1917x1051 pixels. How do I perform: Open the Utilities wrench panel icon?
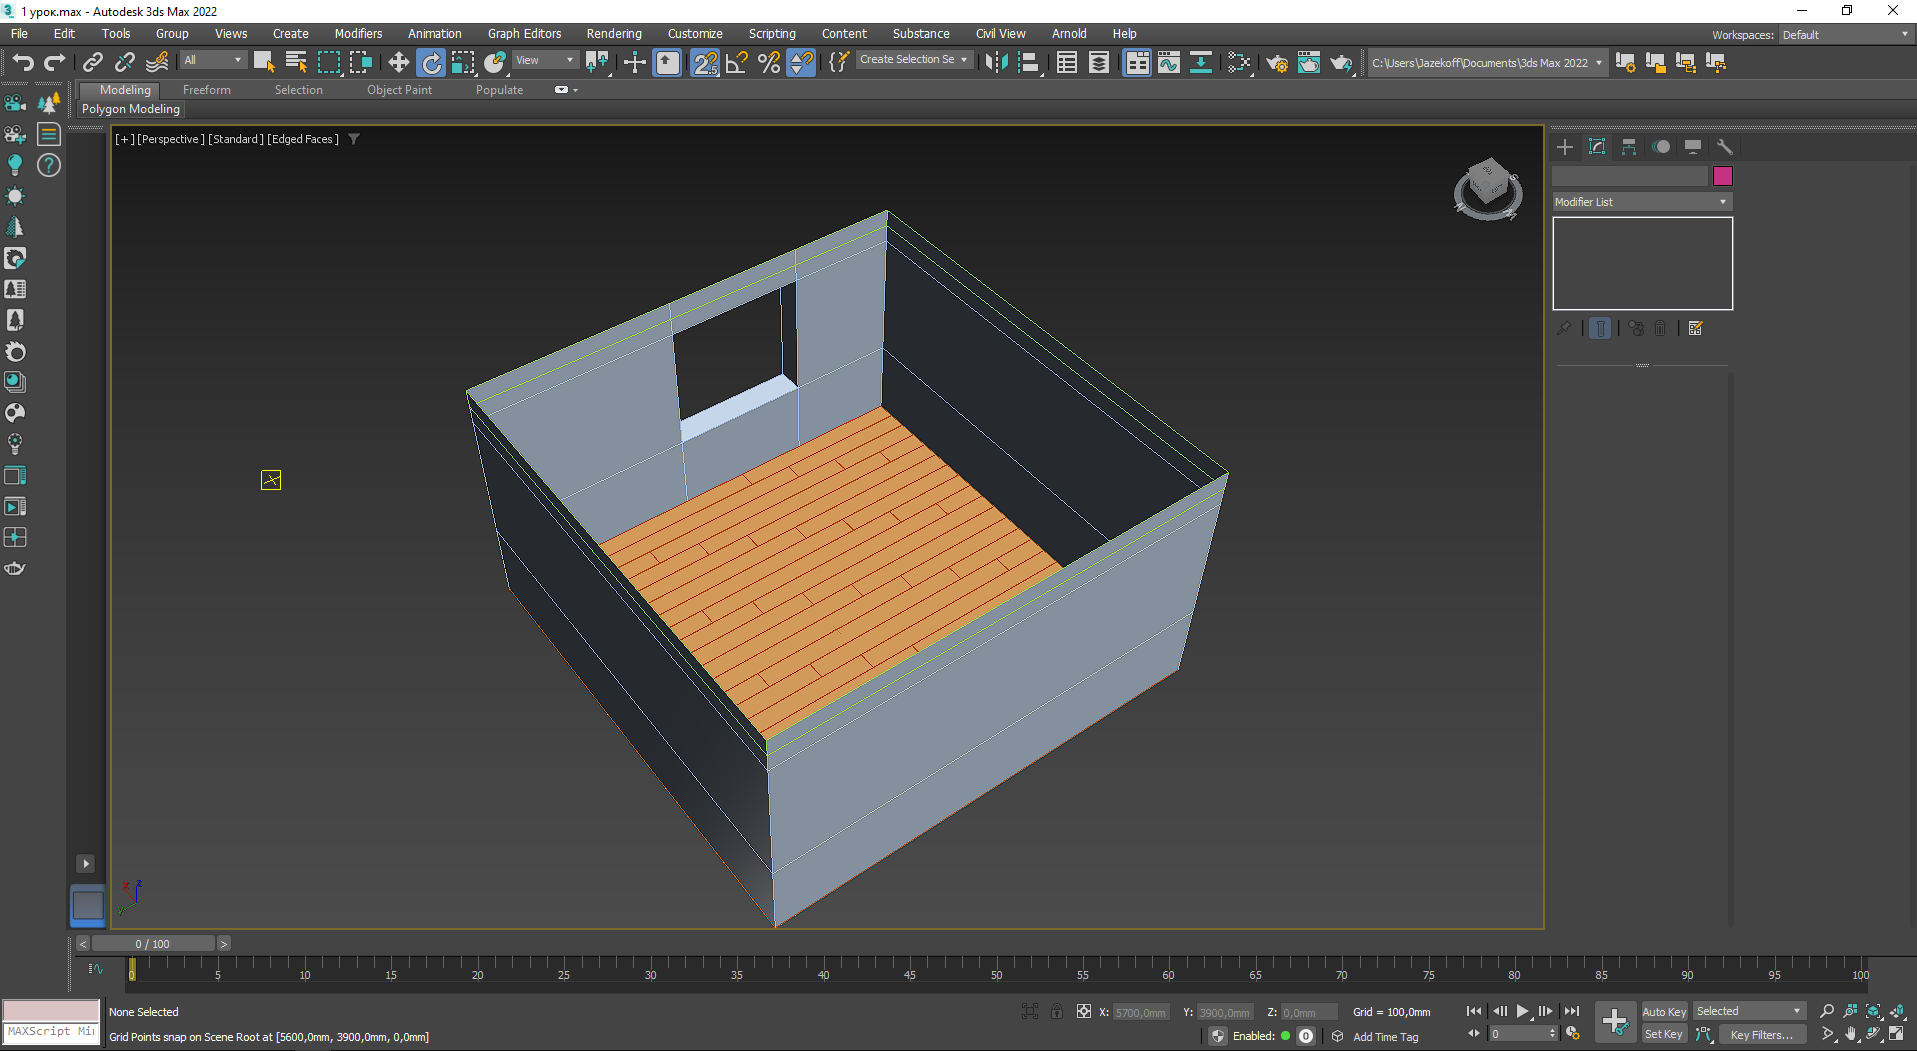click(1724, 147)
